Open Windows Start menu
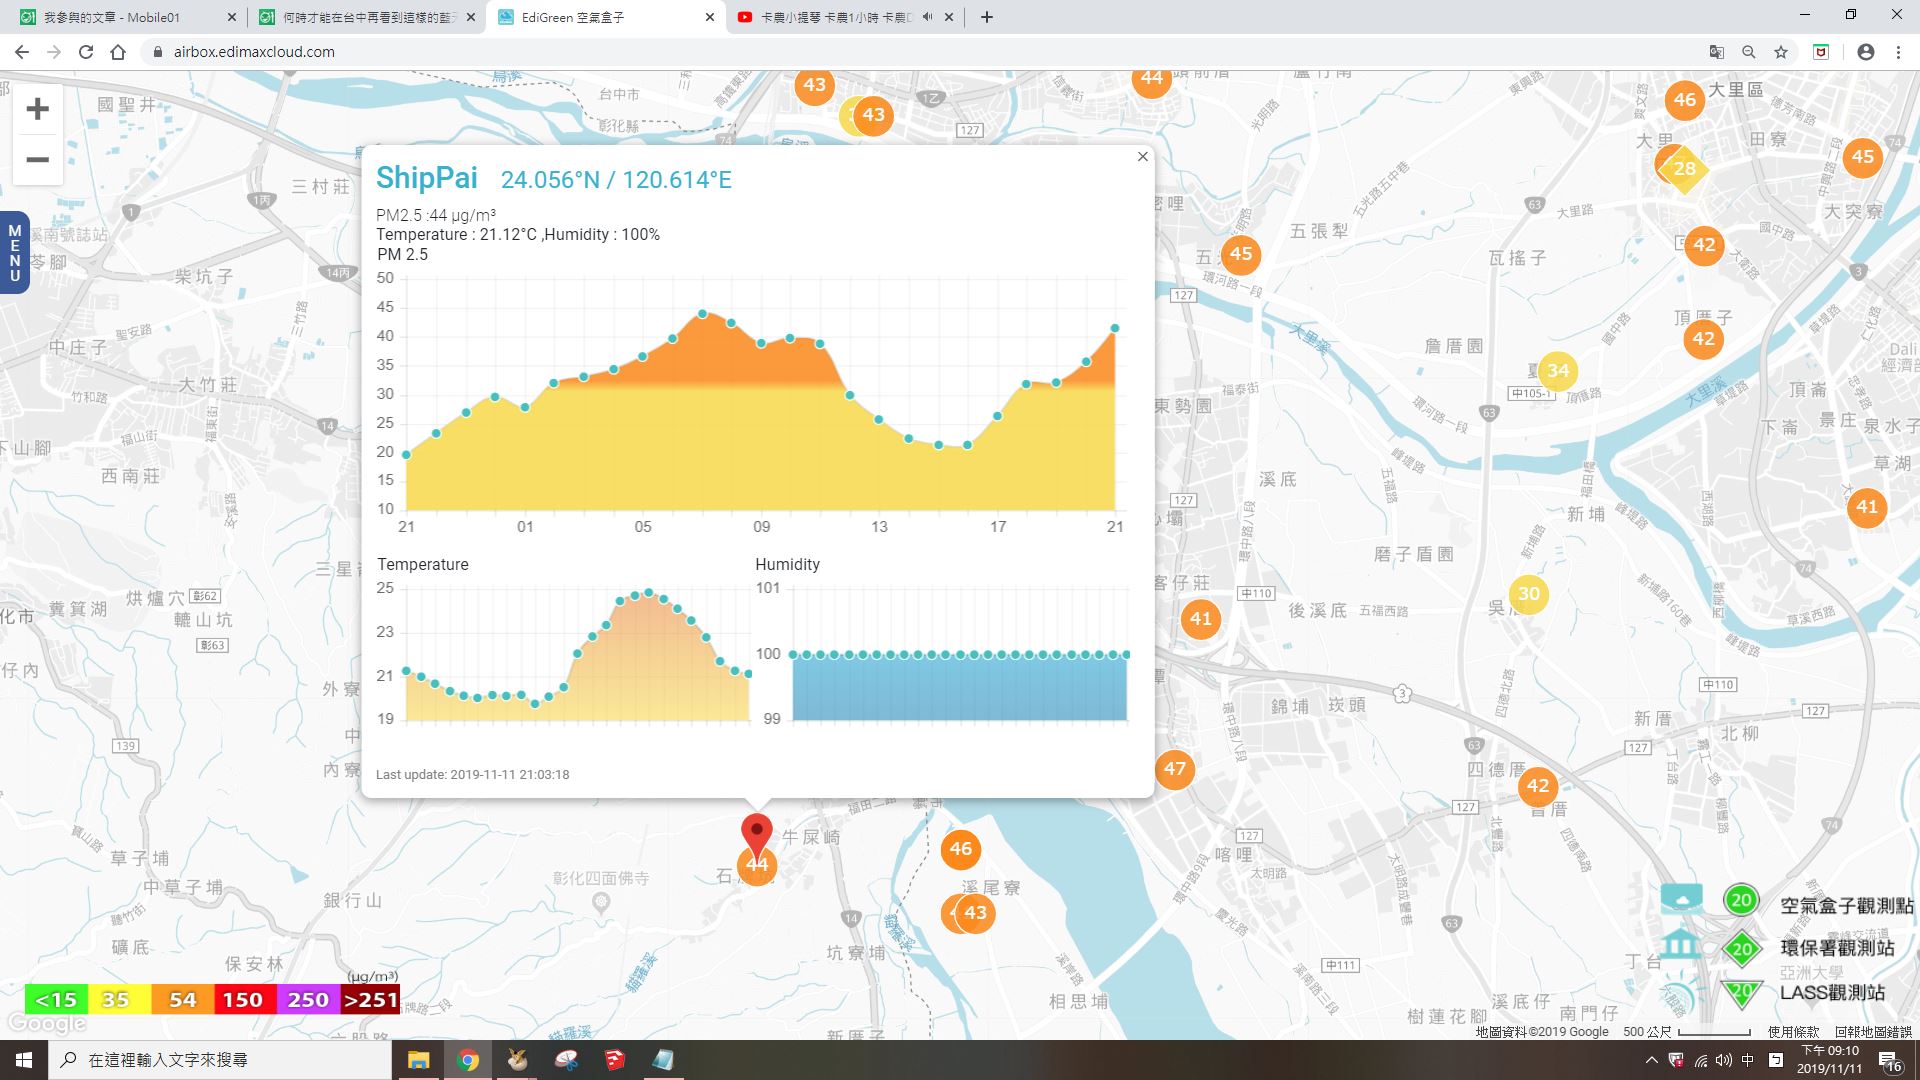This screenshot has height=1080, width=1920. pyautogui.click(x=24, y=1060)
